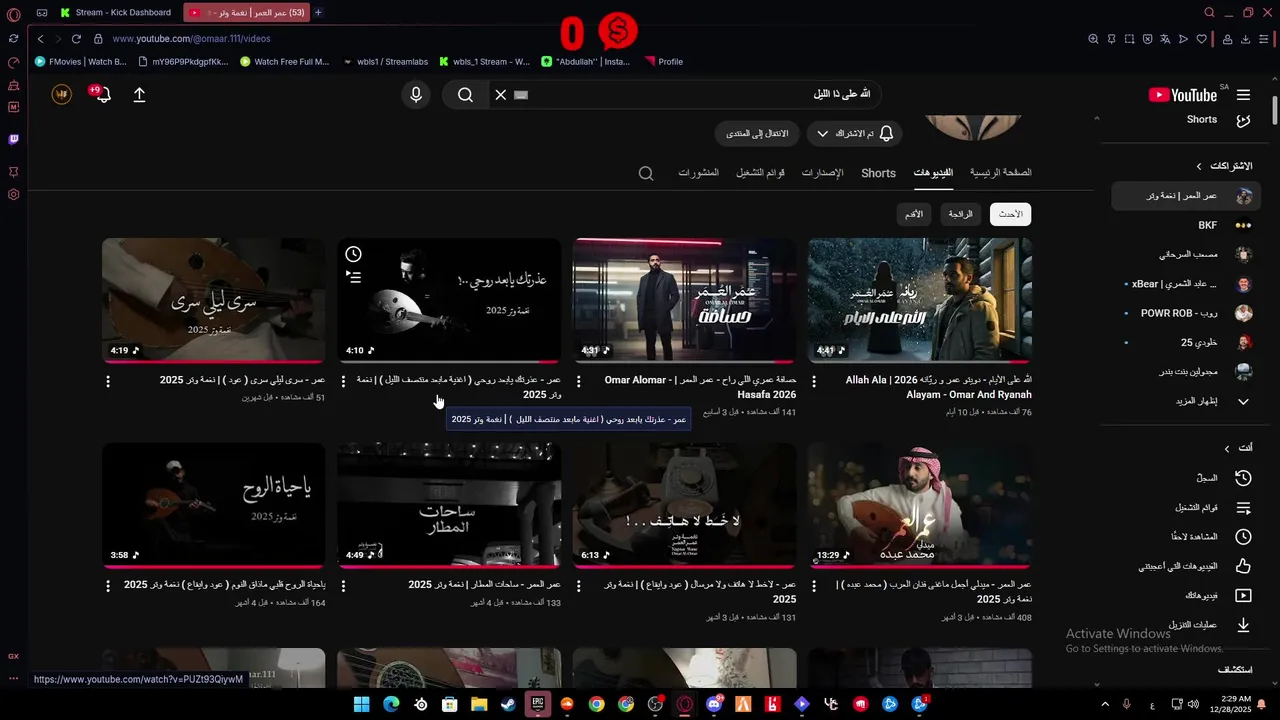Open the محمد عبده medley video thumbnail
The image size is (1280, 720).
(x=920, y=505)
